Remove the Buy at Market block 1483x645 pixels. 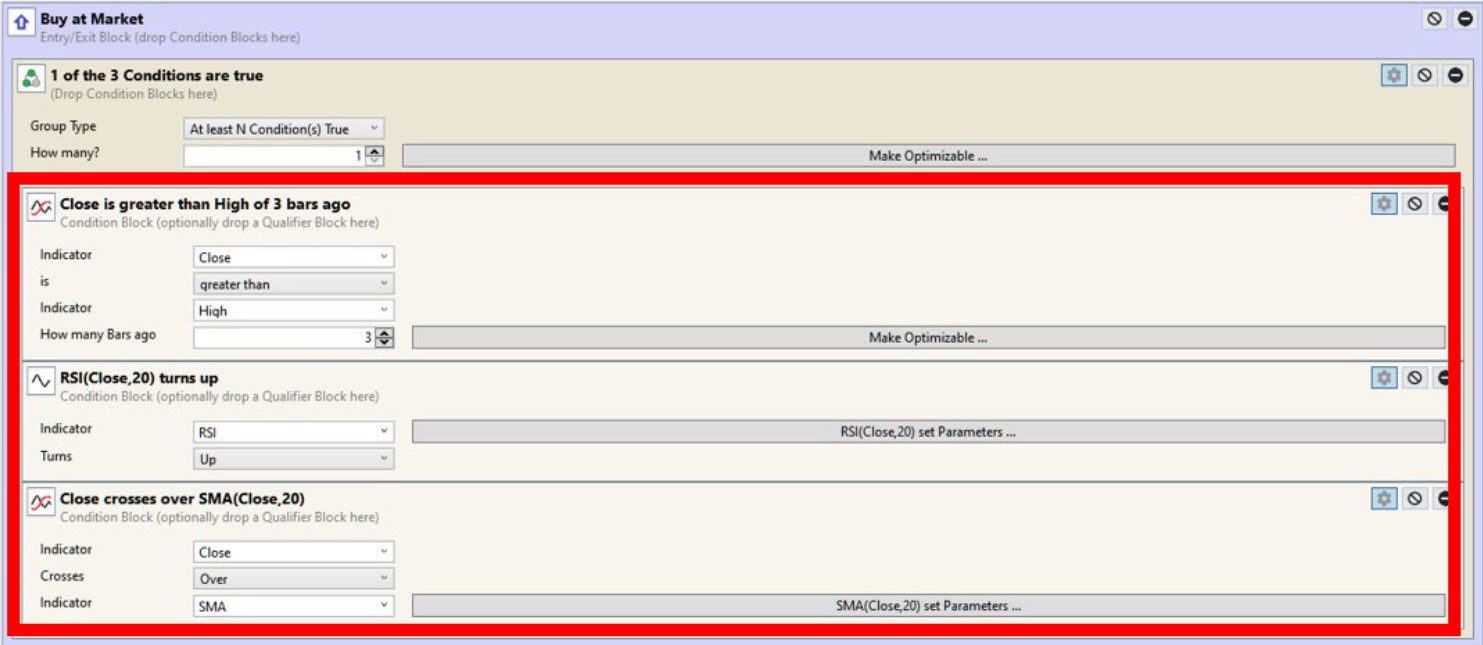pos(1464,19)
